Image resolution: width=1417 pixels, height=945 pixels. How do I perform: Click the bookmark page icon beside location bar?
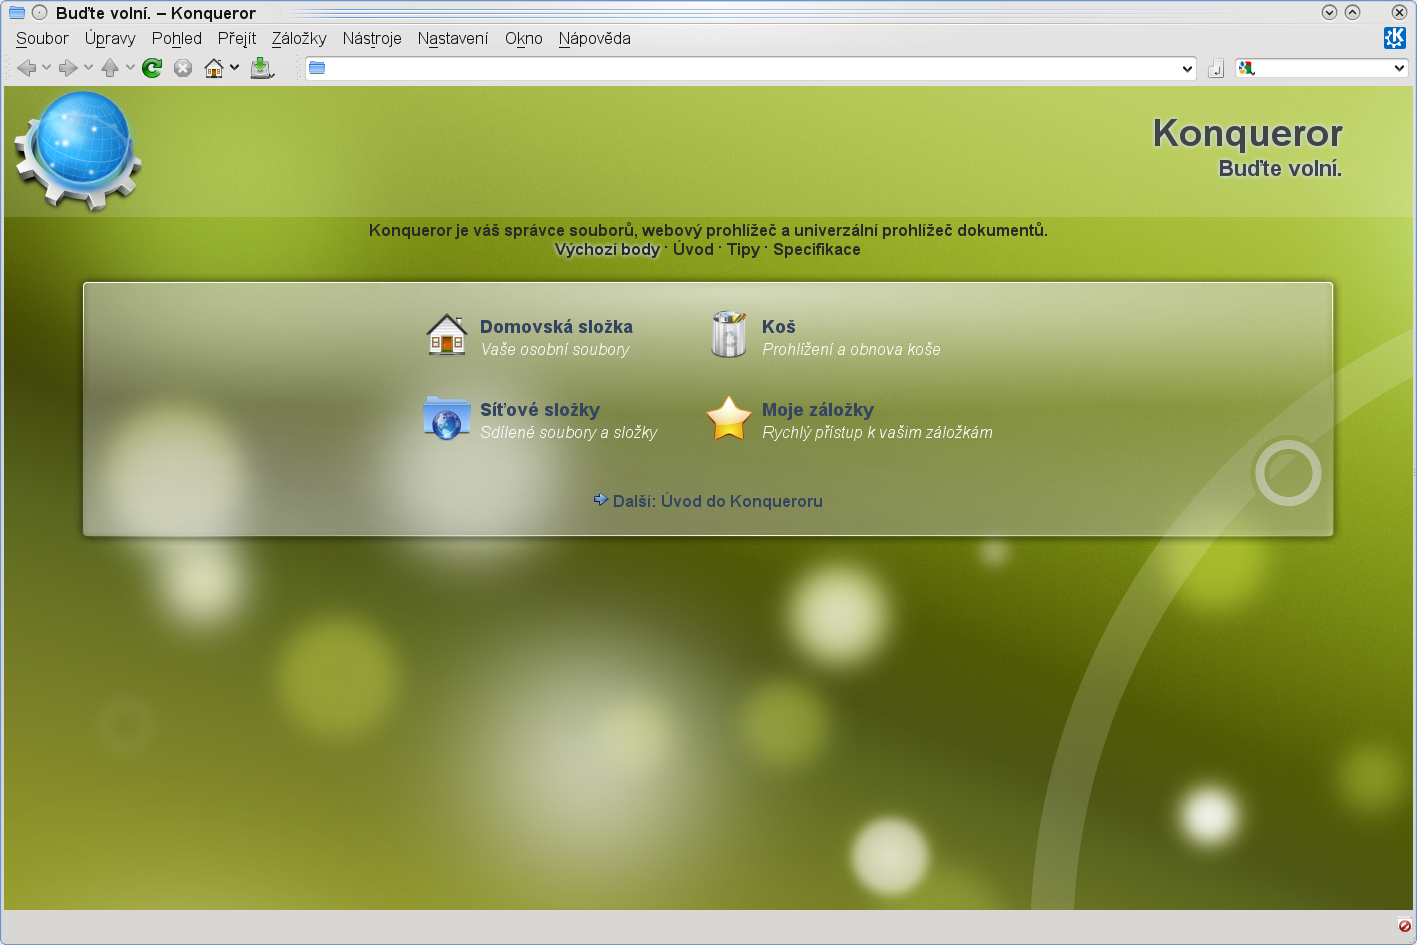pos(1216,69)
